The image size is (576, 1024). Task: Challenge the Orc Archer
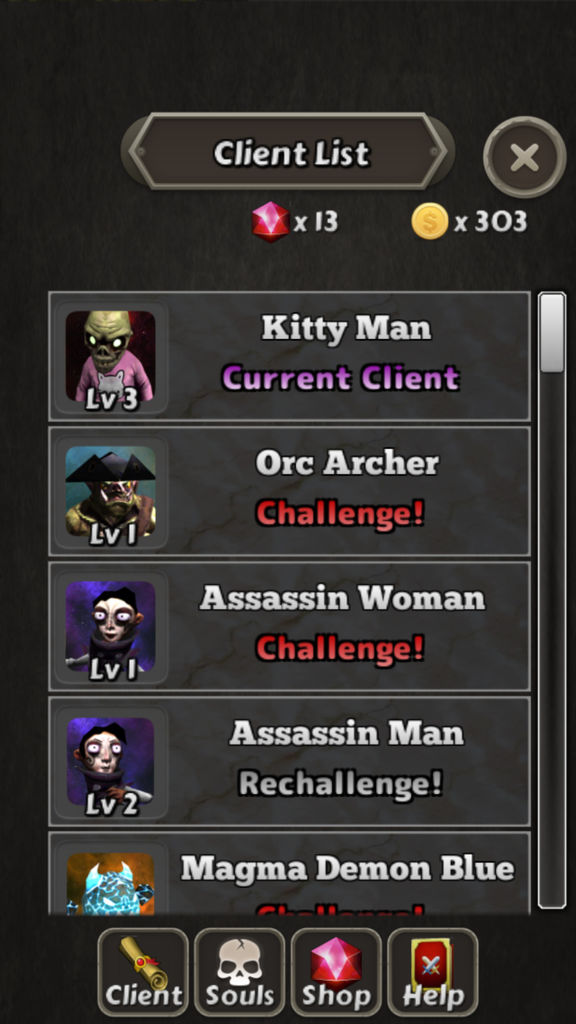click(x=340, y=514)
